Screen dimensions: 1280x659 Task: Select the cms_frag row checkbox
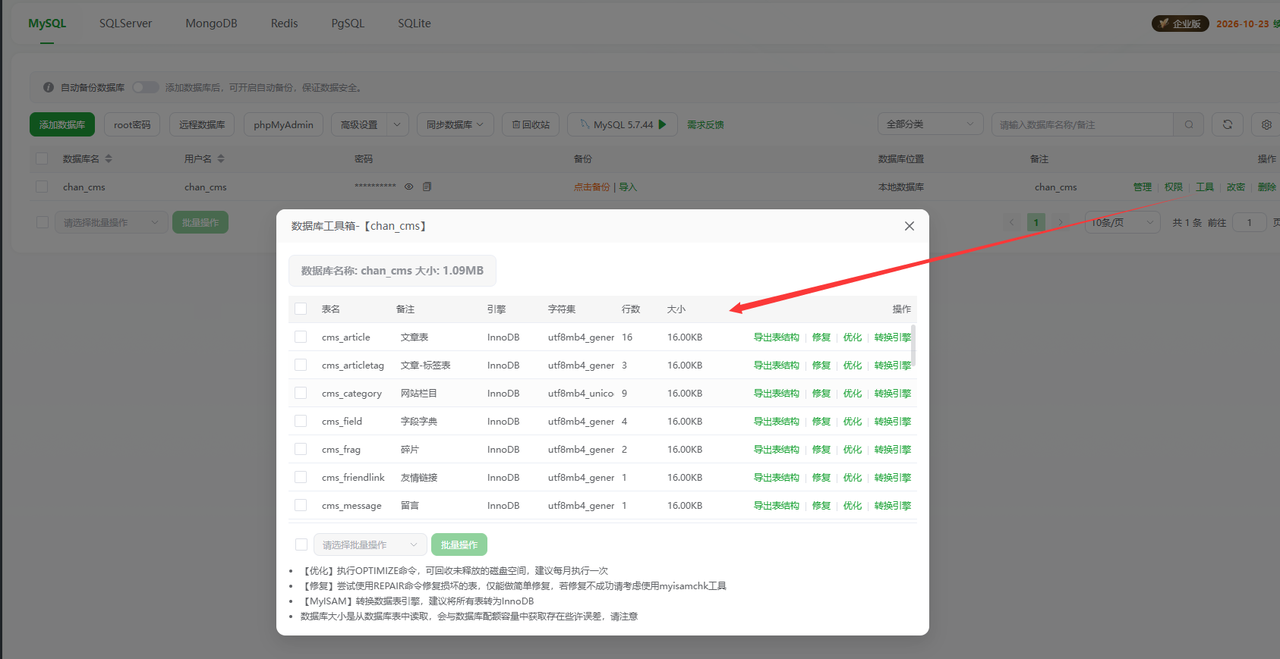(x=301, y=449)
